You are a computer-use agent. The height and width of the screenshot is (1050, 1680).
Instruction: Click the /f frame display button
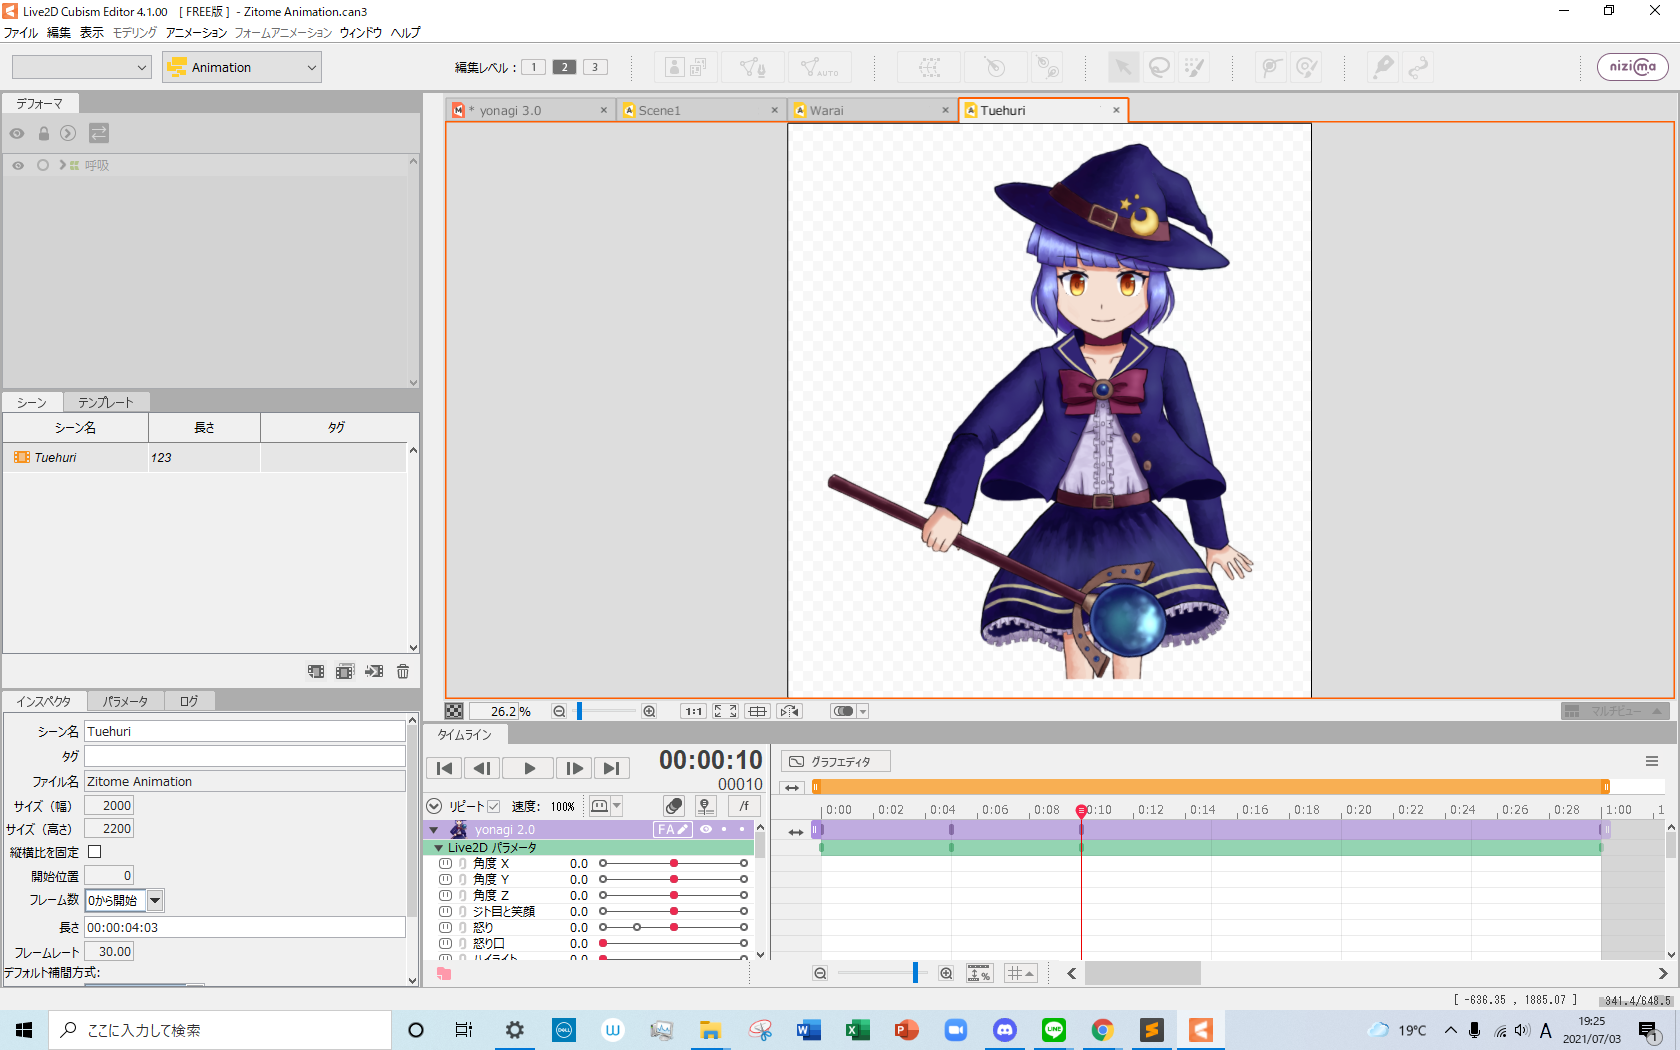click(x=744, y=806)
